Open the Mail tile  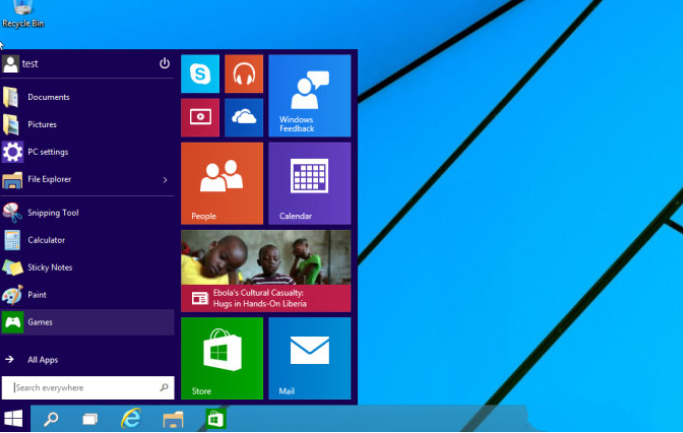click(x=309, y=358)
